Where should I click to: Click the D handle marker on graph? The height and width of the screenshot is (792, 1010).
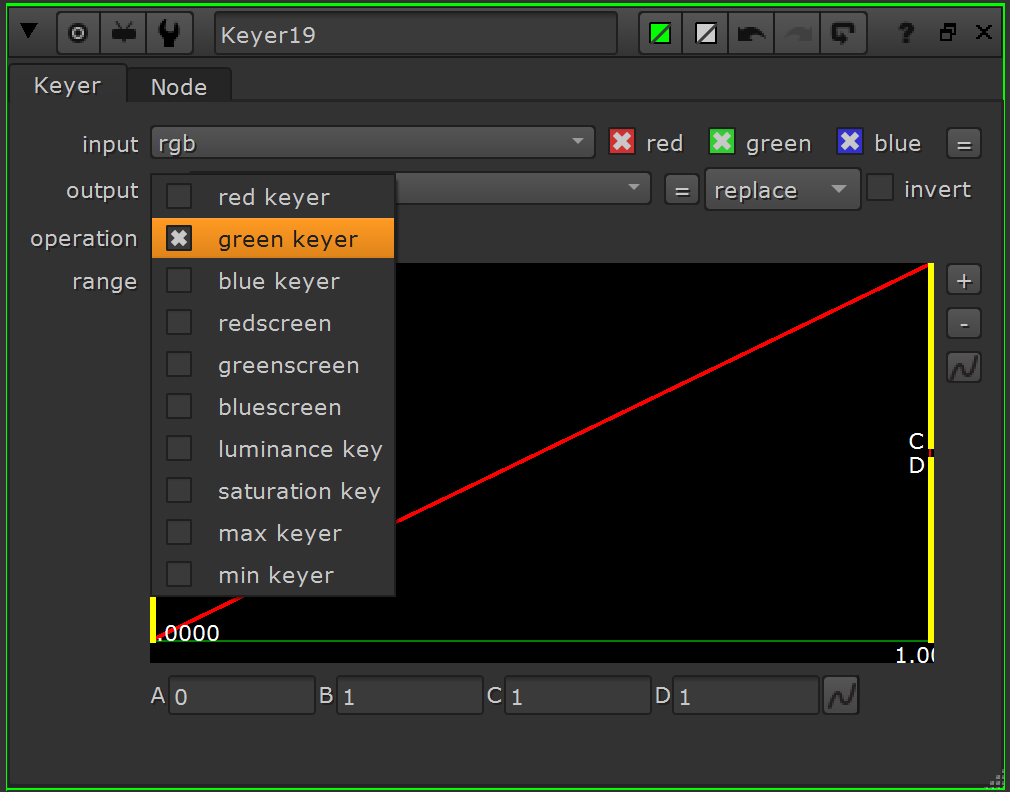coord(917,465)
